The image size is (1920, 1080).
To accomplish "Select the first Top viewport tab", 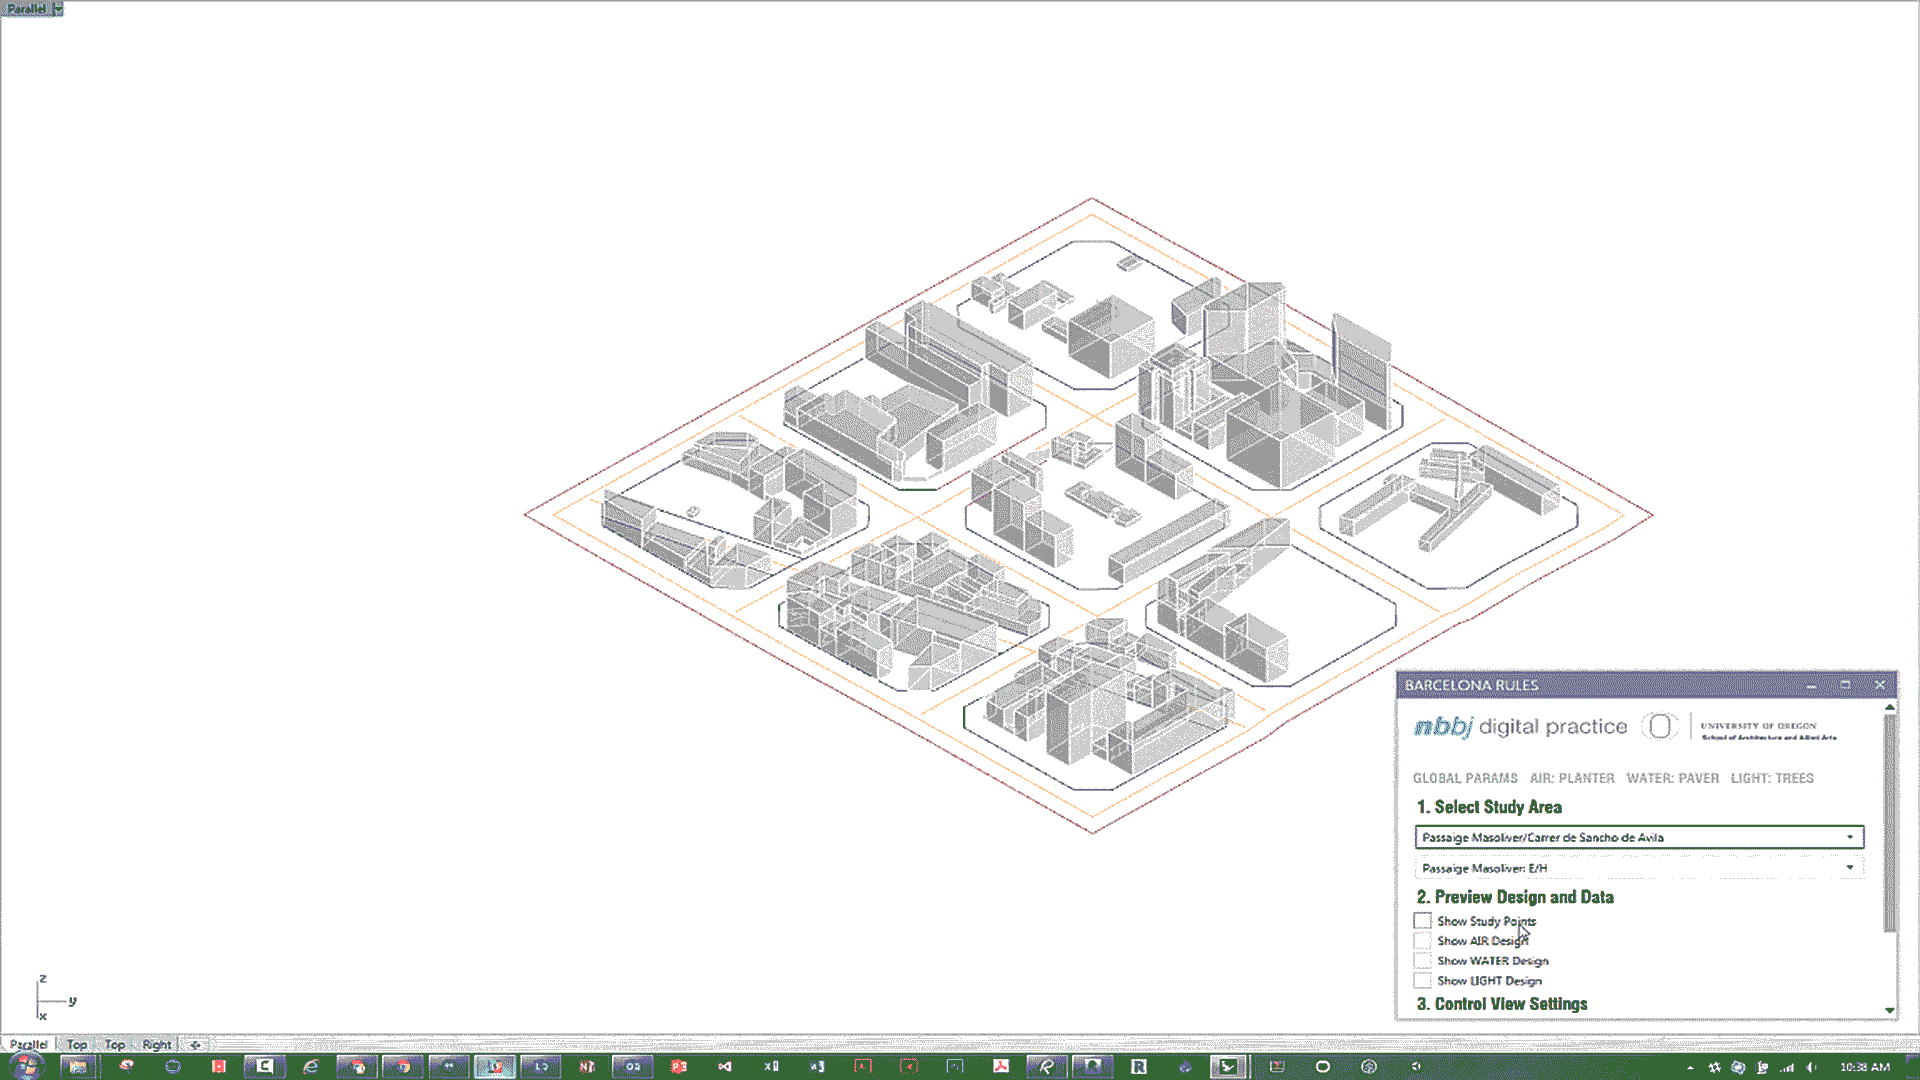I will (77, 1044).
